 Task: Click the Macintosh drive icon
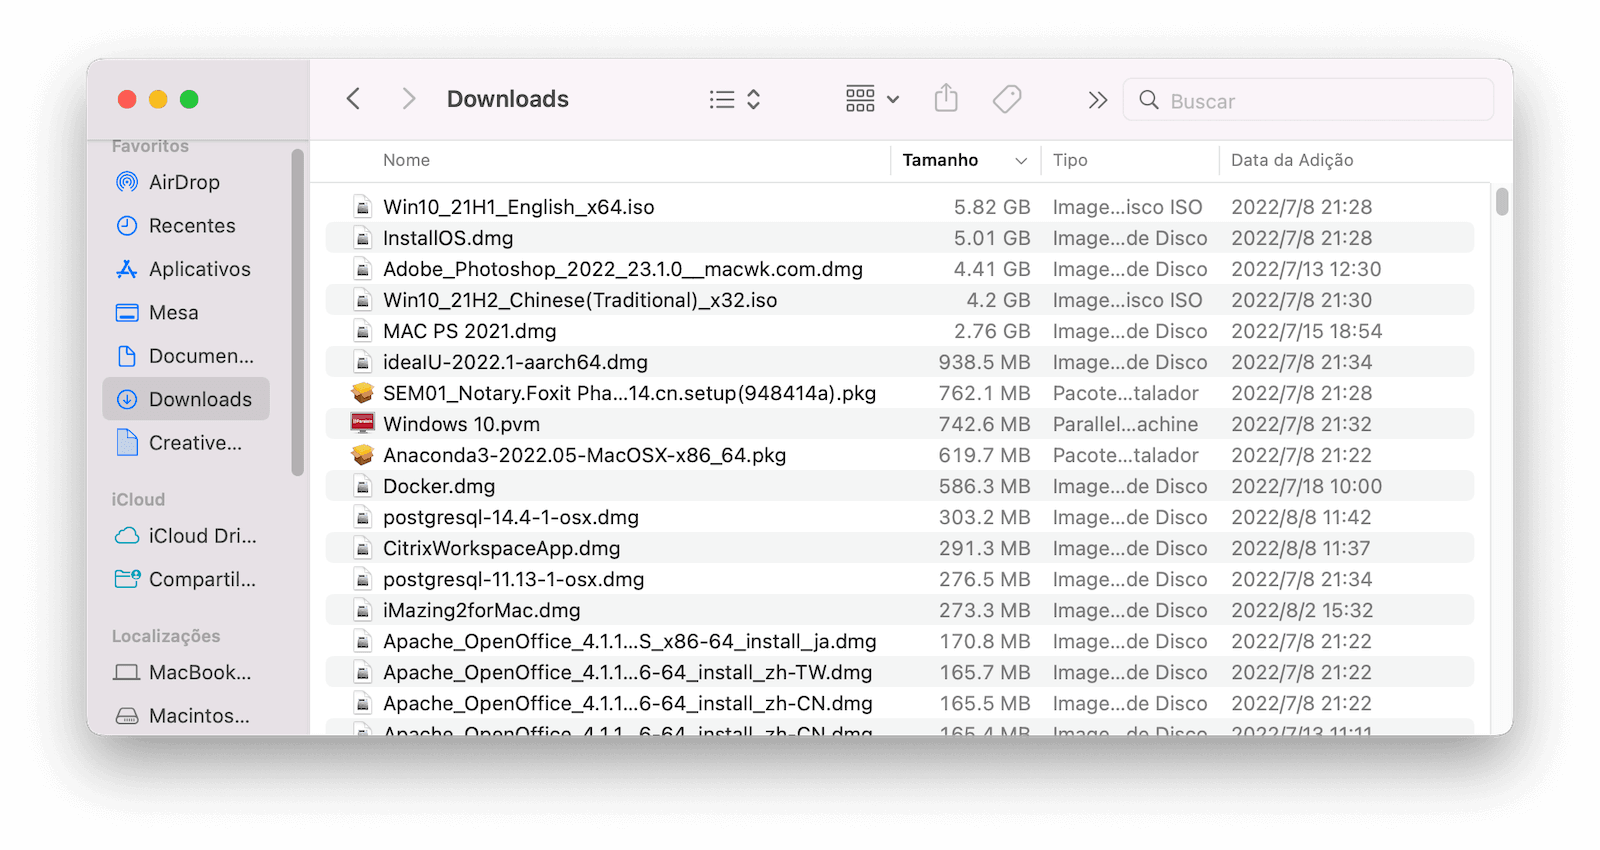[x=127, y=716]
